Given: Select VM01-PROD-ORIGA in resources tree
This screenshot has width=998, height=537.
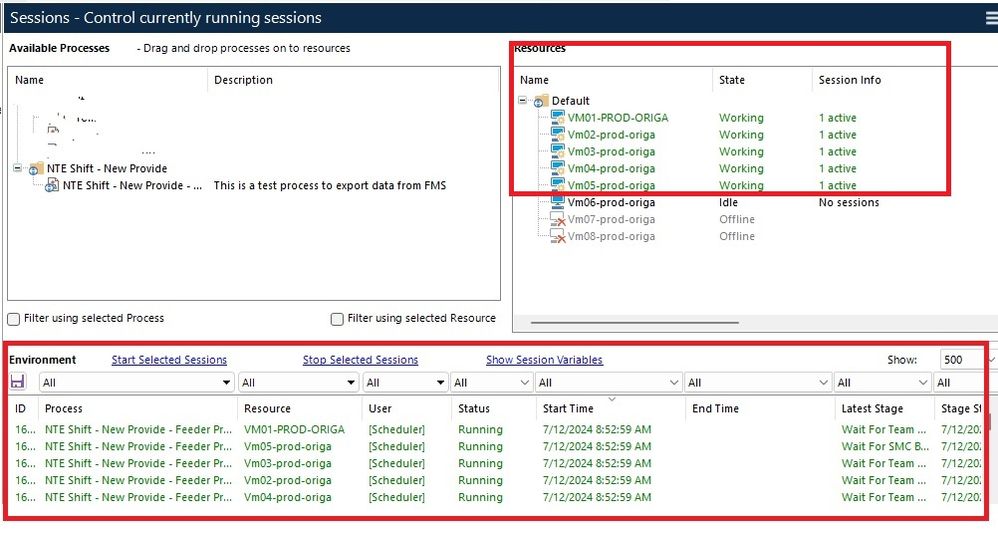Looking at the screenshot, I should [618, 118].
